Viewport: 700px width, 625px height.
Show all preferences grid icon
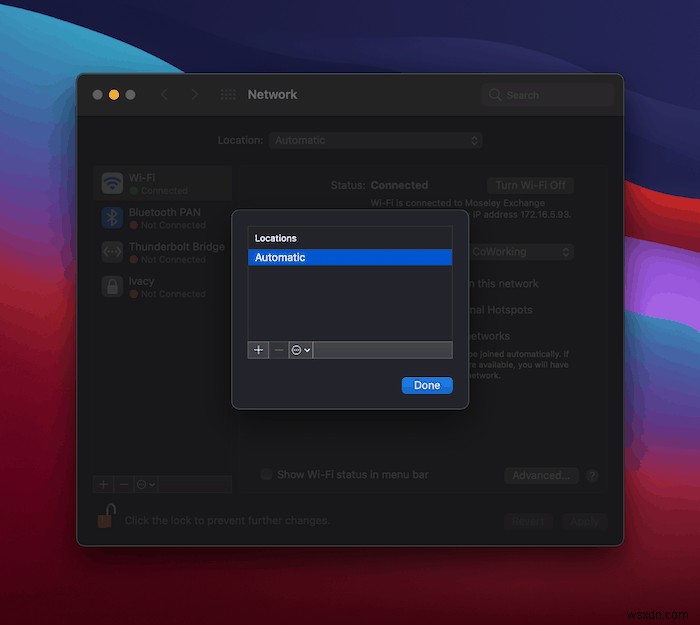[x=228, y=95]
